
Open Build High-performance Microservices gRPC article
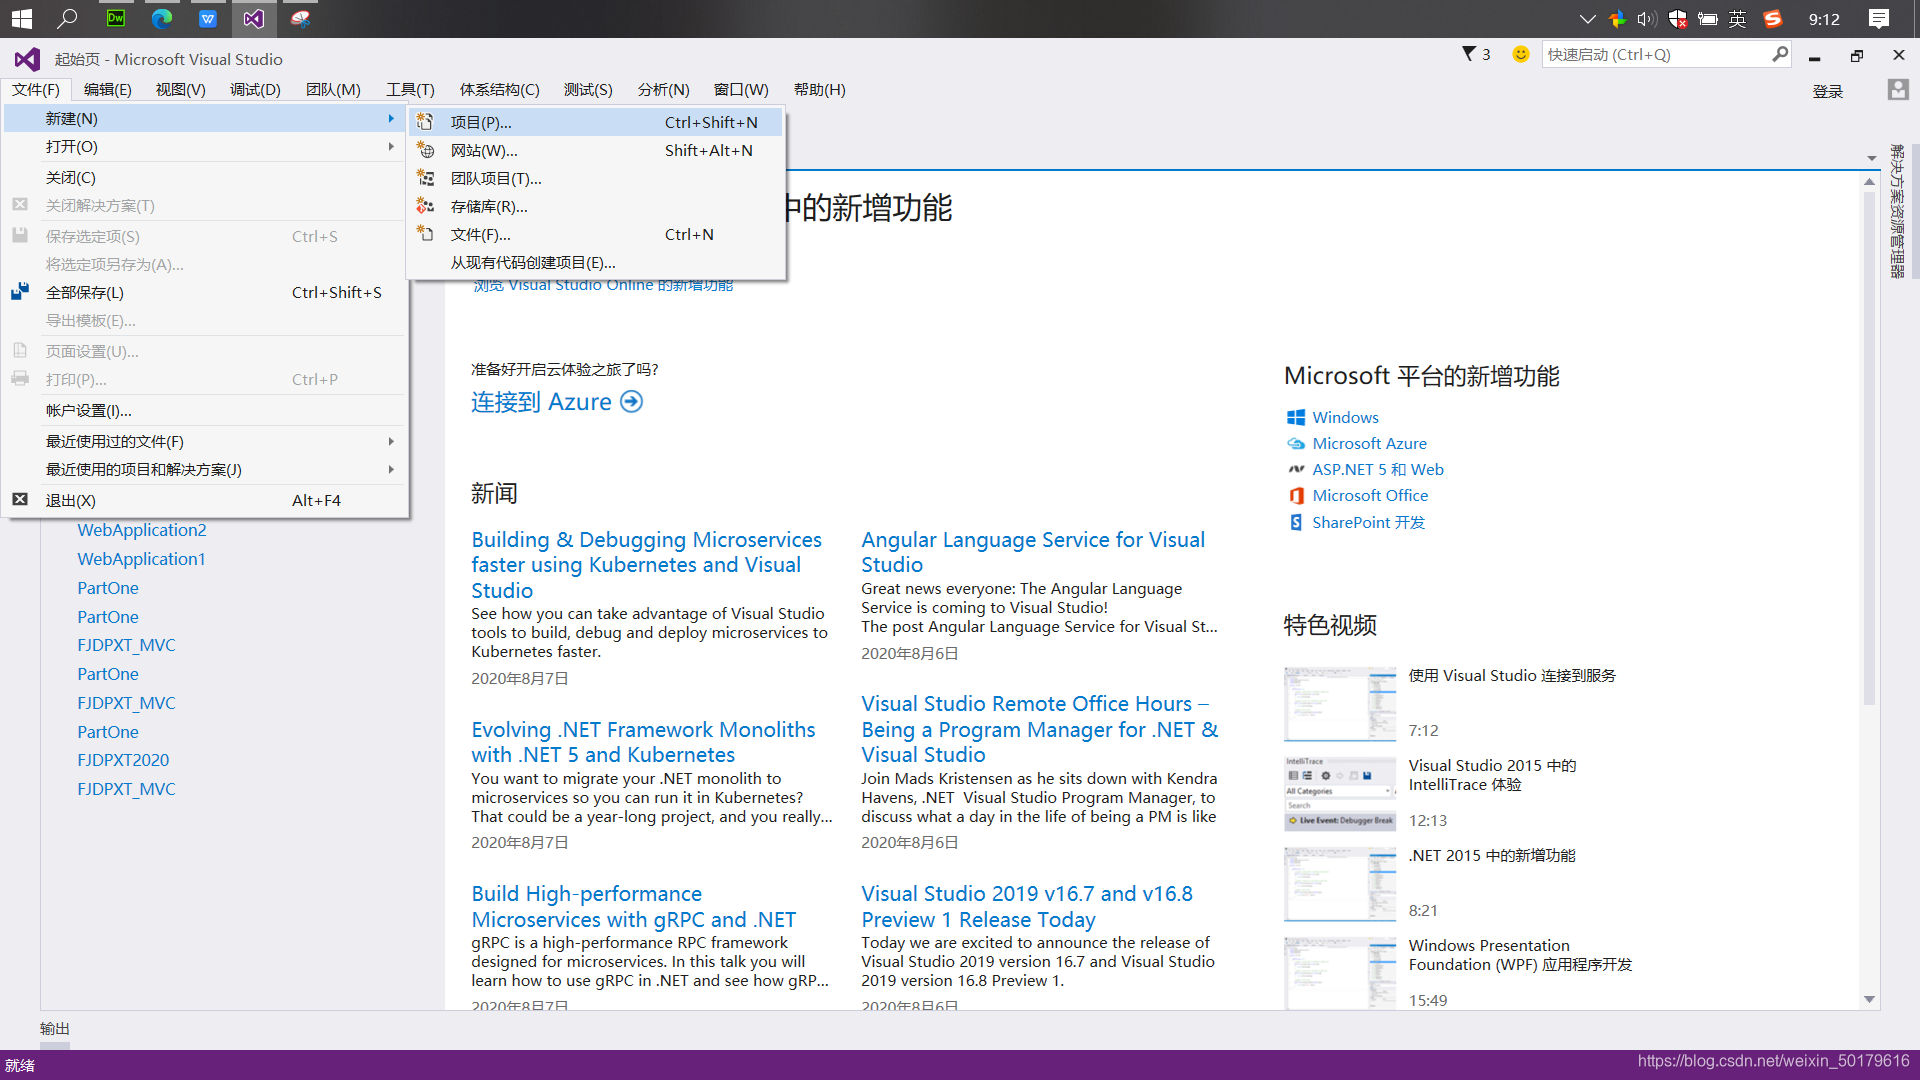tap(633, 906)
